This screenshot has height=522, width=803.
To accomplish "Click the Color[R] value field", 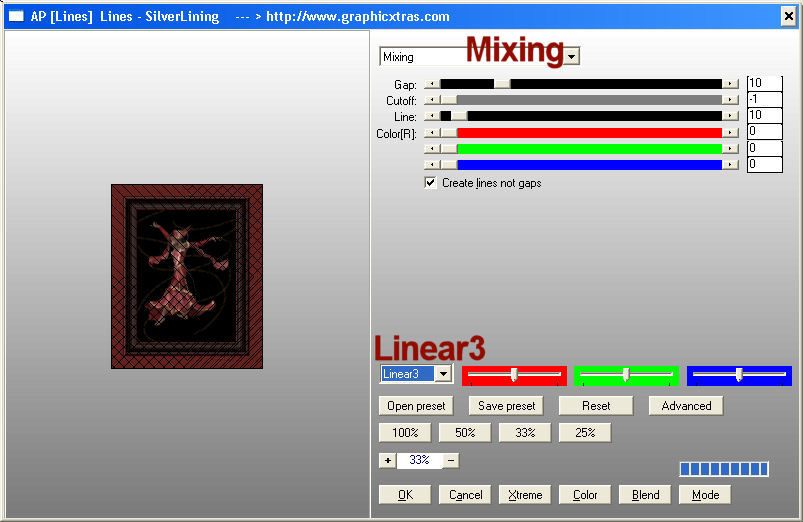I will tap(765, 132).
